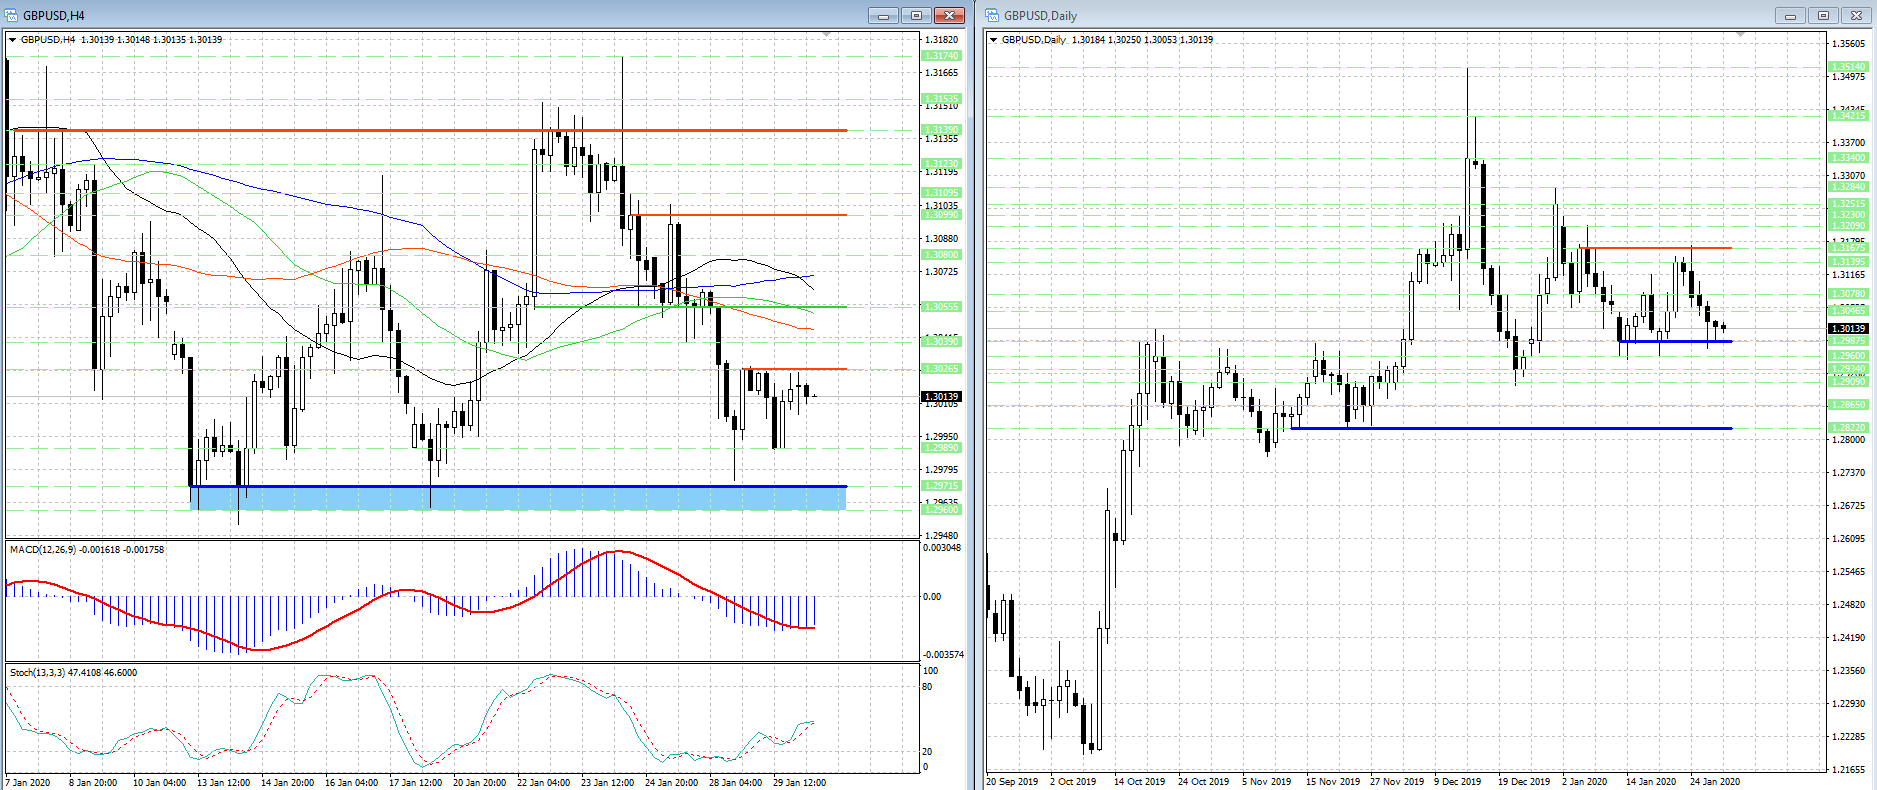
Task: Click the chart icon in the GBPUSD,H4 title bar
Action: (11, 15)
